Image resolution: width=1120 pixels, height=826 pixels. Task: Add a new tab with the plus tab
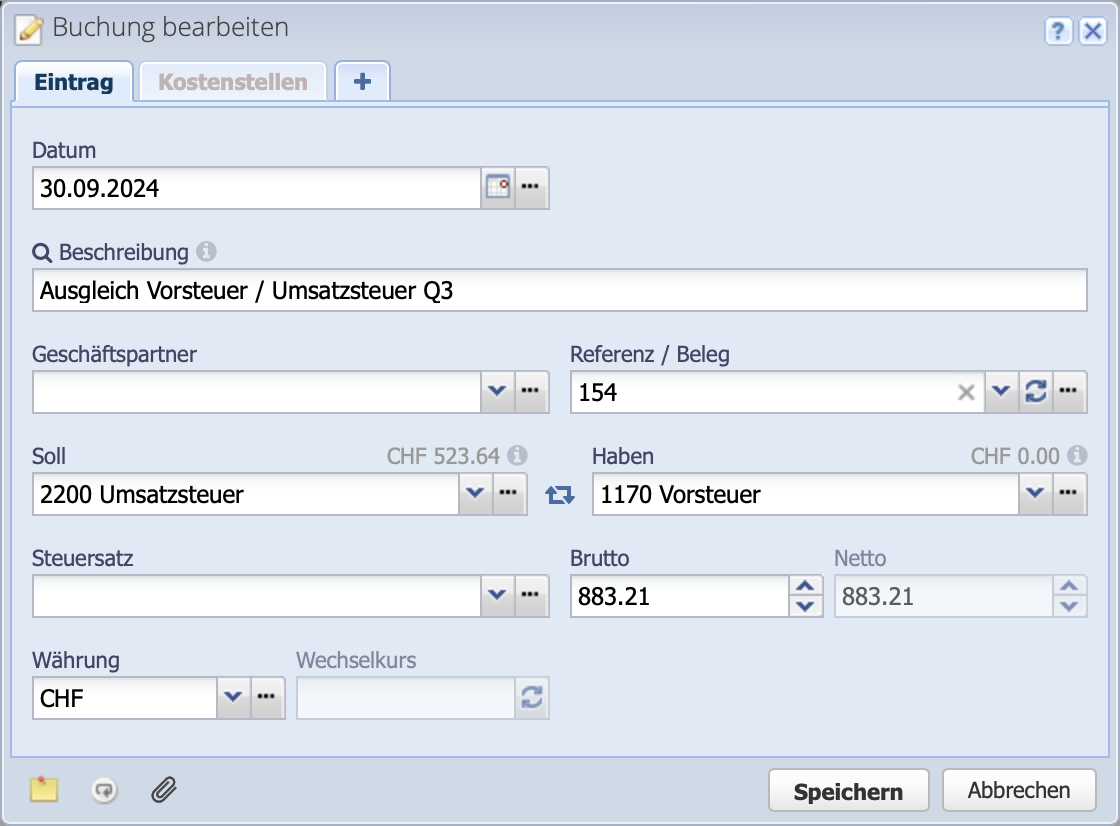[x=362, y=81]
